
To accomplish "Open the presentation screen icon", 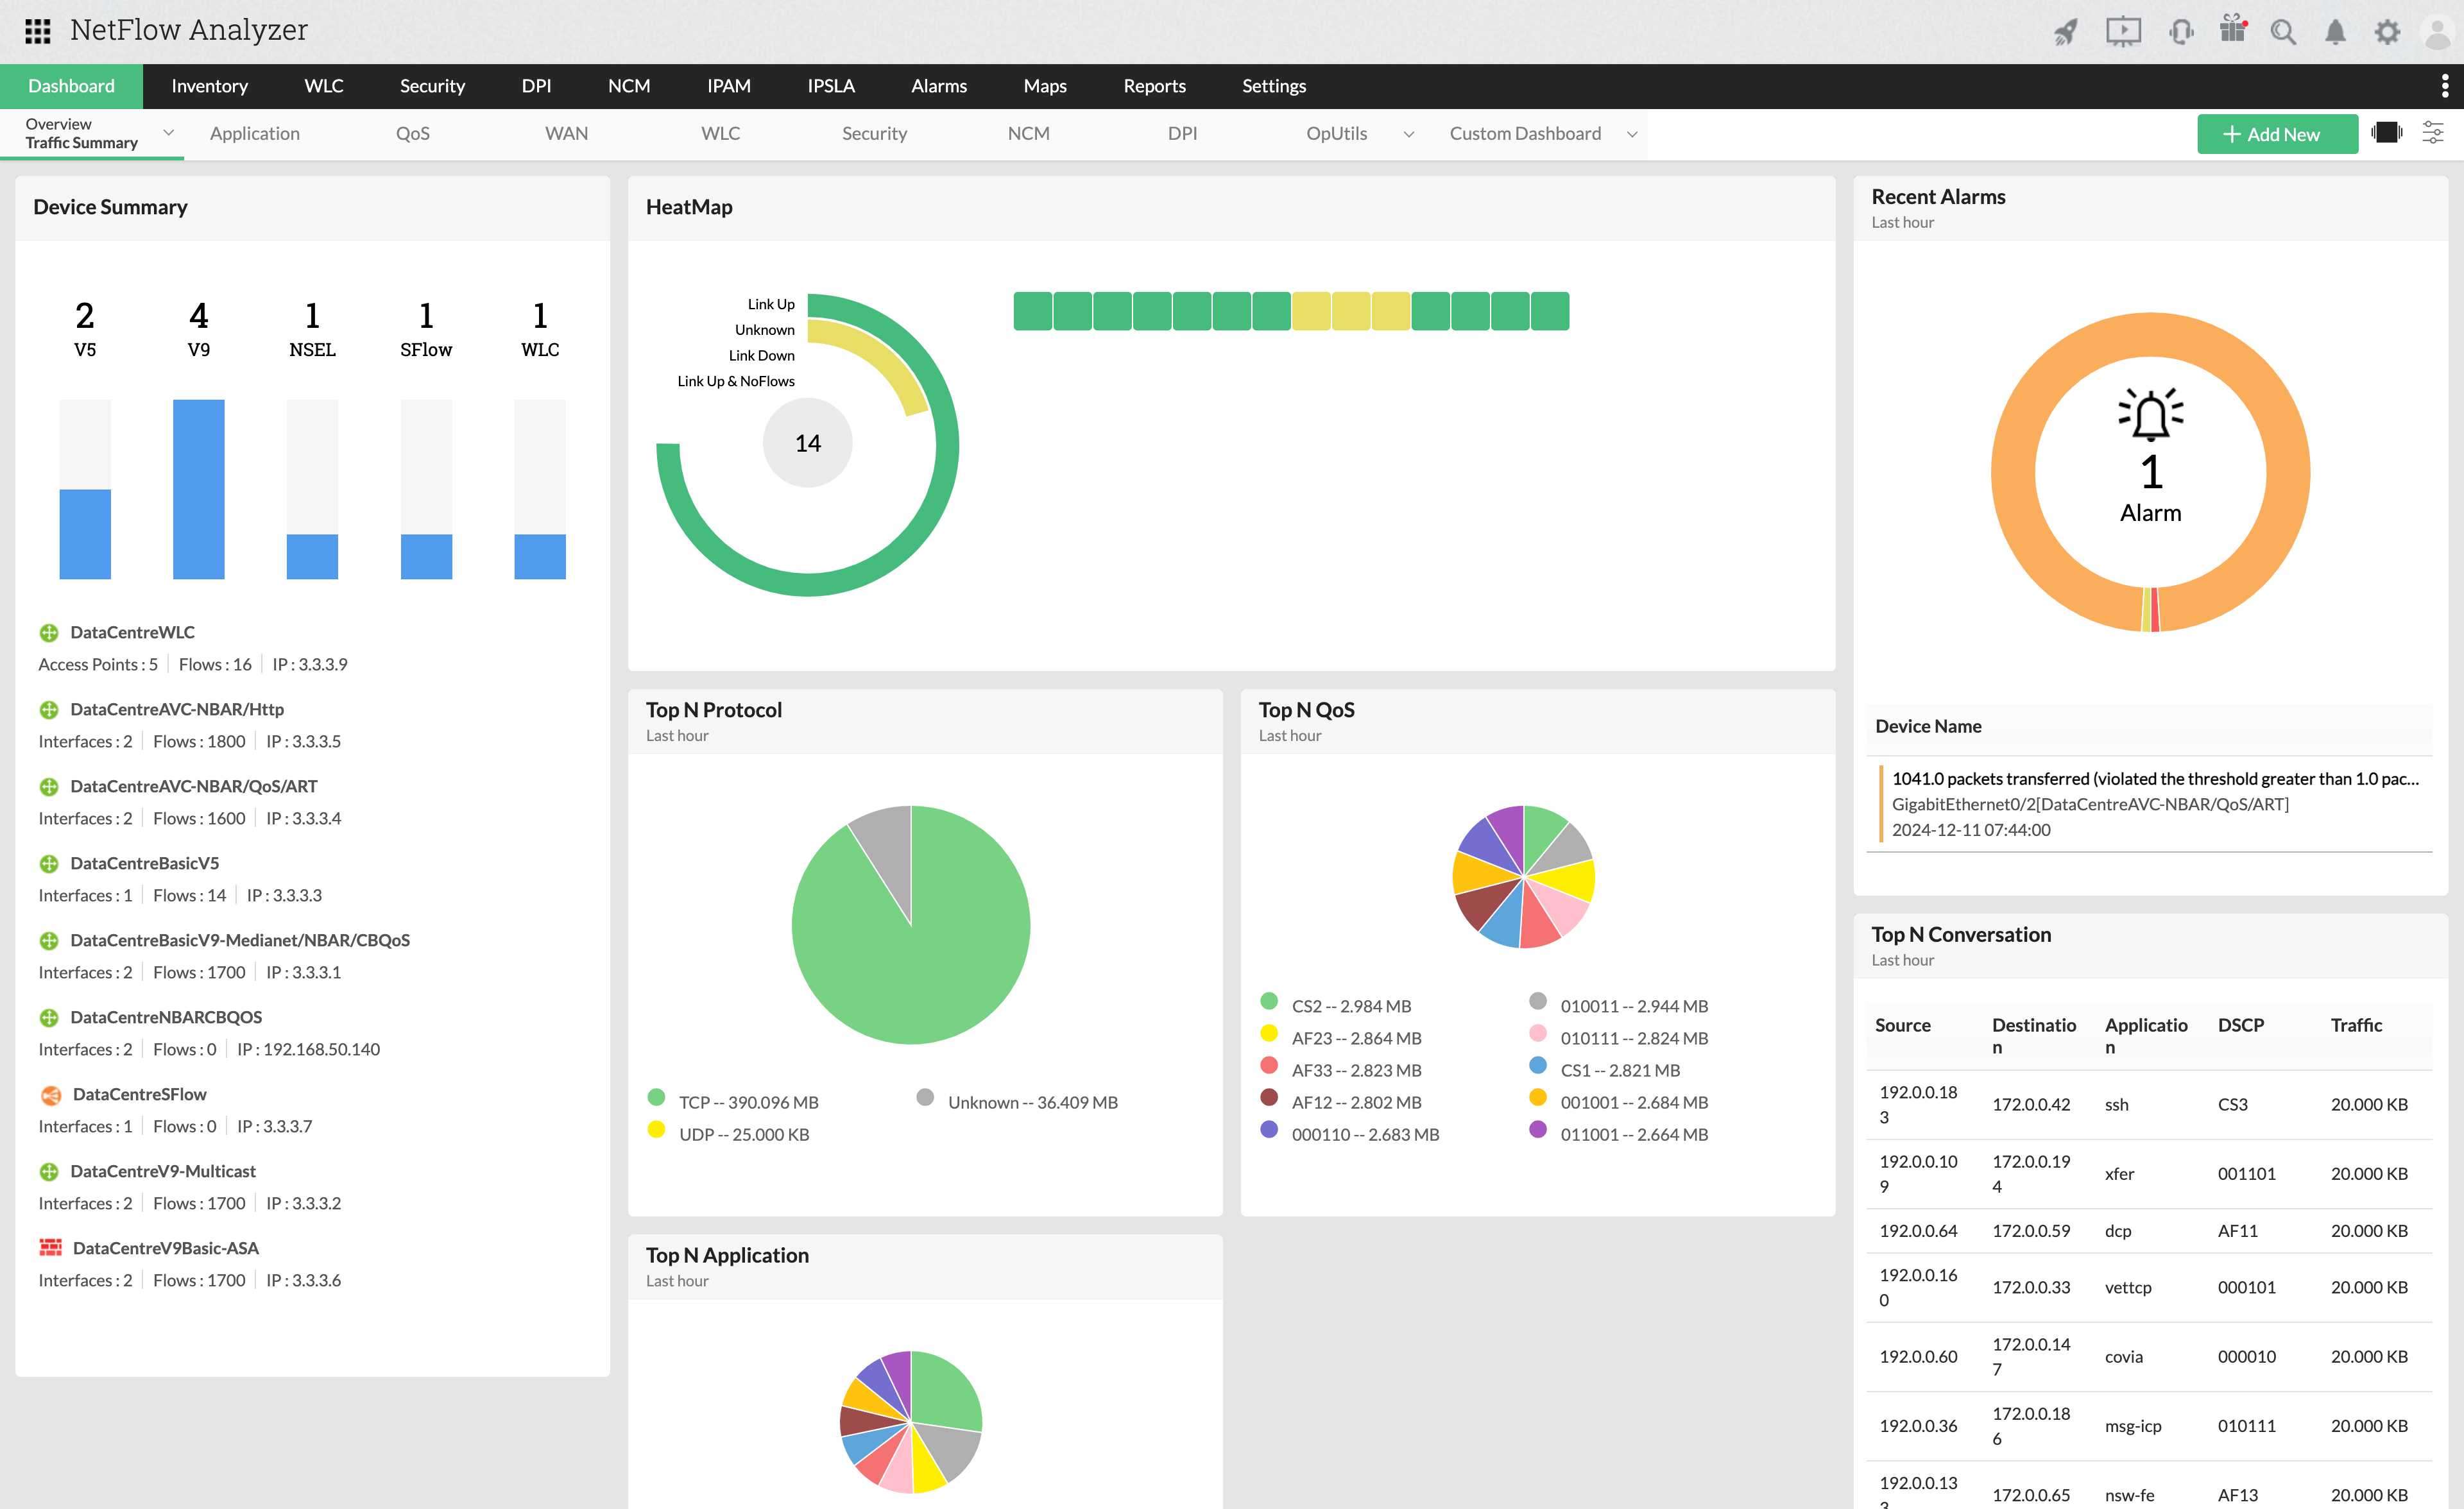I will pyautogui.click(x=2123, y=32).
